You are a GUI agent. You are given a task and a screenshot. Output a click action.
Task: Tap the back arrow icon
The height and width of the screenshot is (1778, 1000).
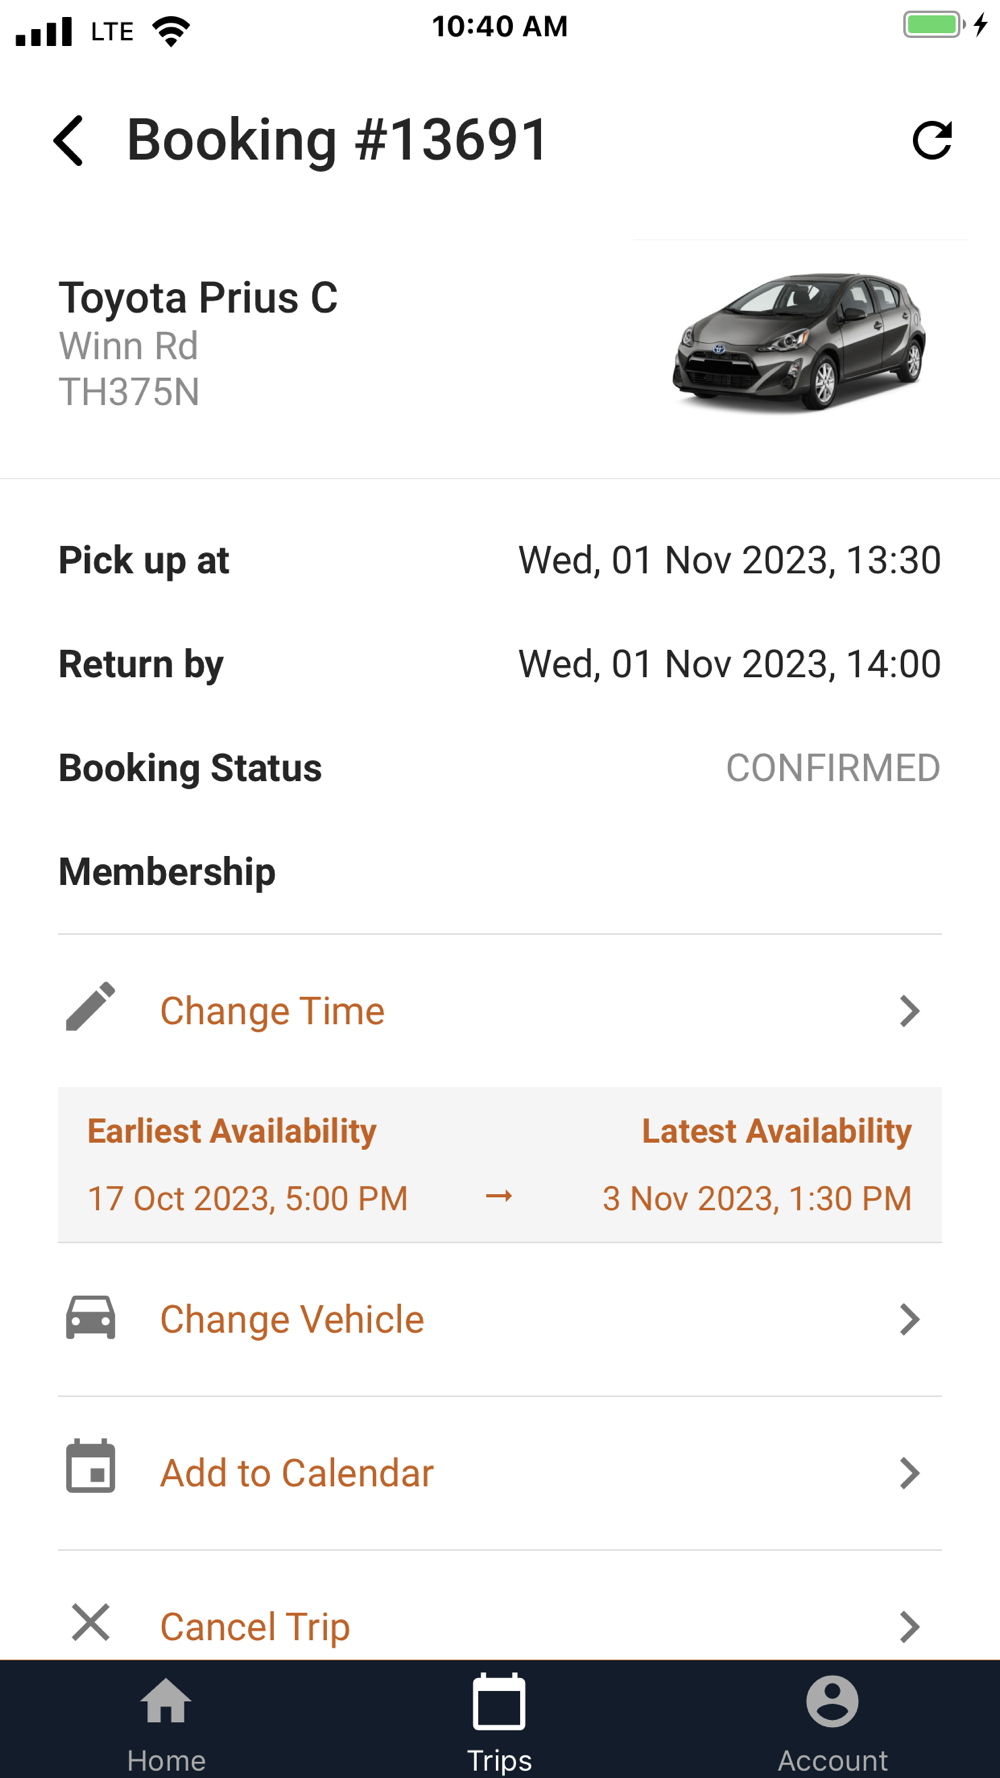[68, 140]
